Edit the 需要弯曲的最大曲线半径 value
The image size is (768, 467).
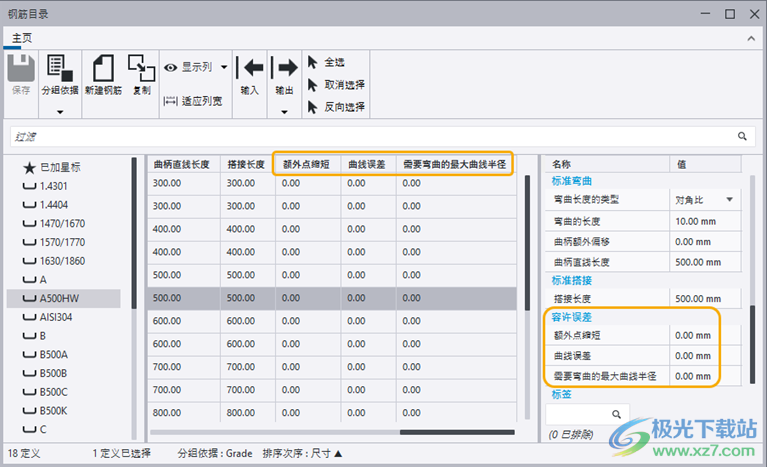coord(705,376)
